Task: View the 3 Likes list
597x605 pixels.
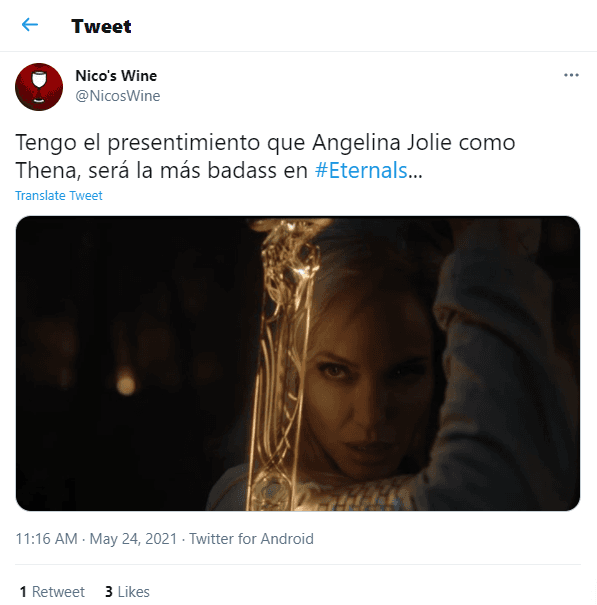Action: pyautogui.click(x=127, y=591)
